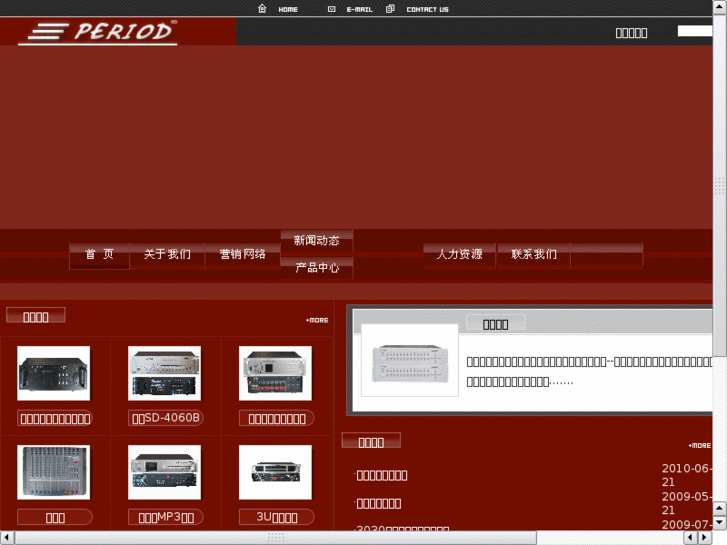Click the Home house icon
727x545 pixels.
(x=262, y=8)
